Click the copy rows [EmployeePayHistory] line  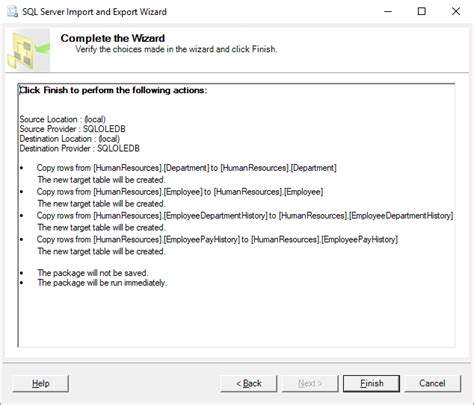pos(217,239)
